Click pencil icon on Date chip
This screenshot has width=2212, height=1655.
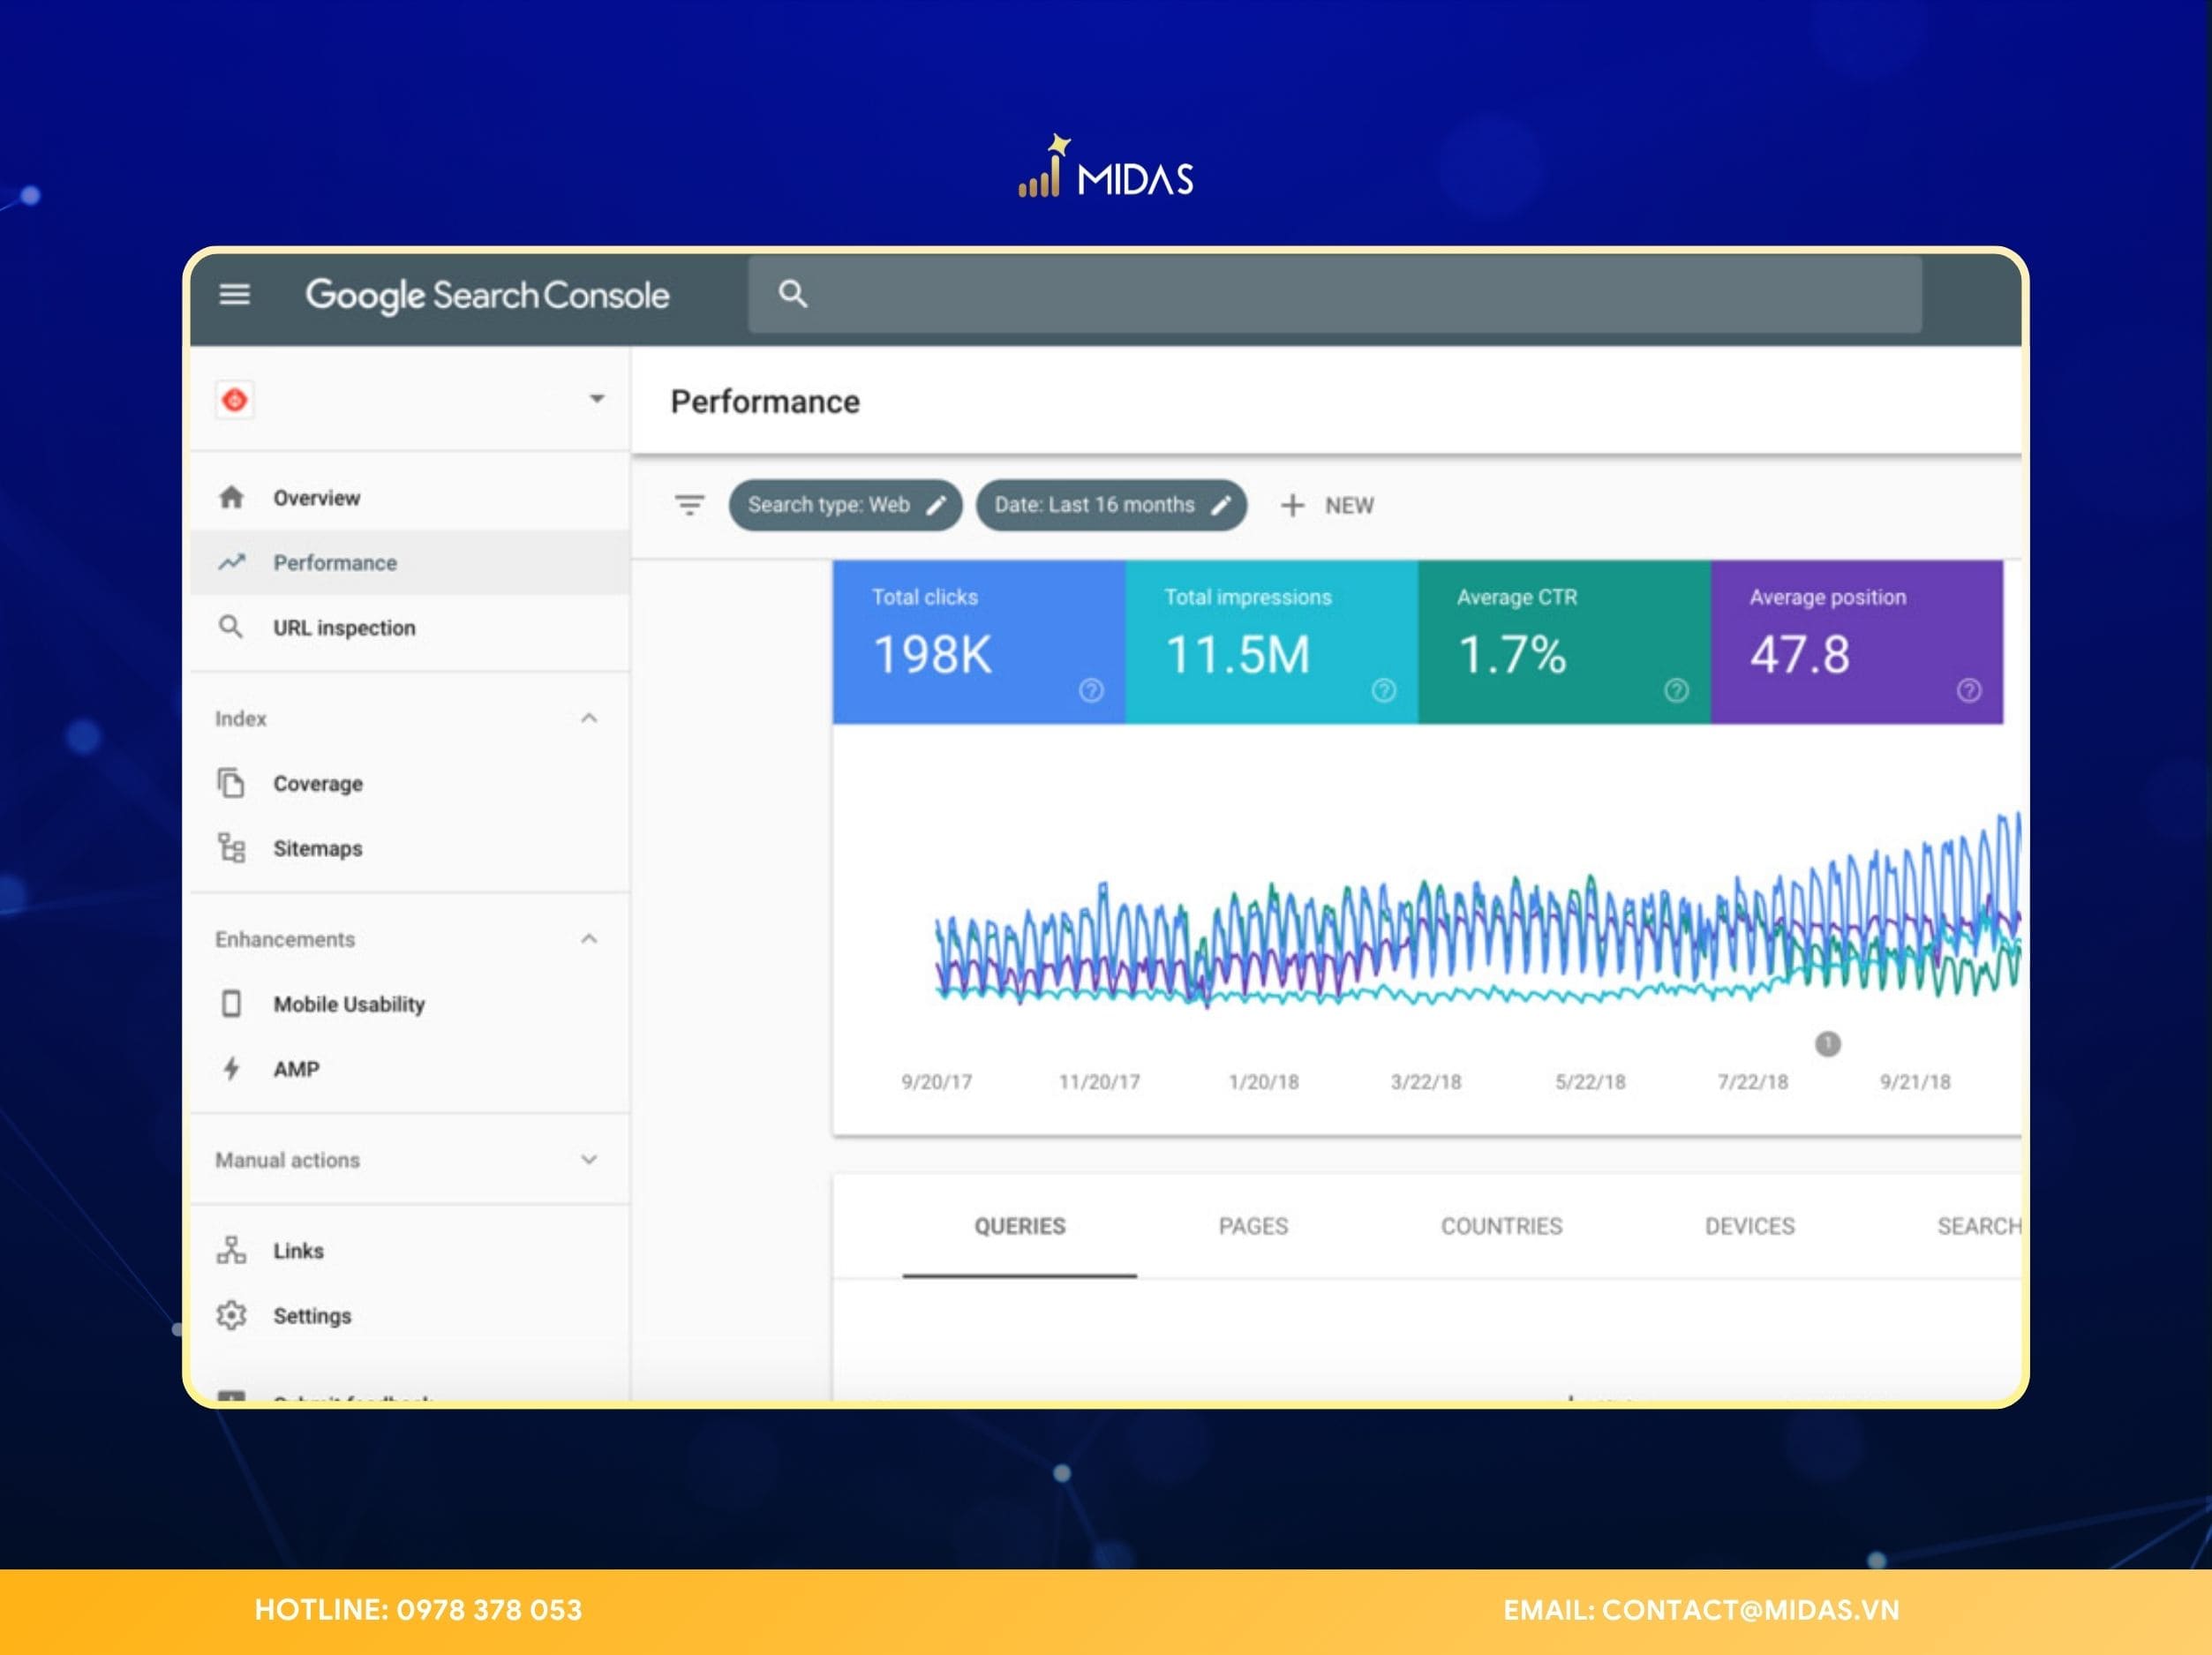coord(1221,505)
